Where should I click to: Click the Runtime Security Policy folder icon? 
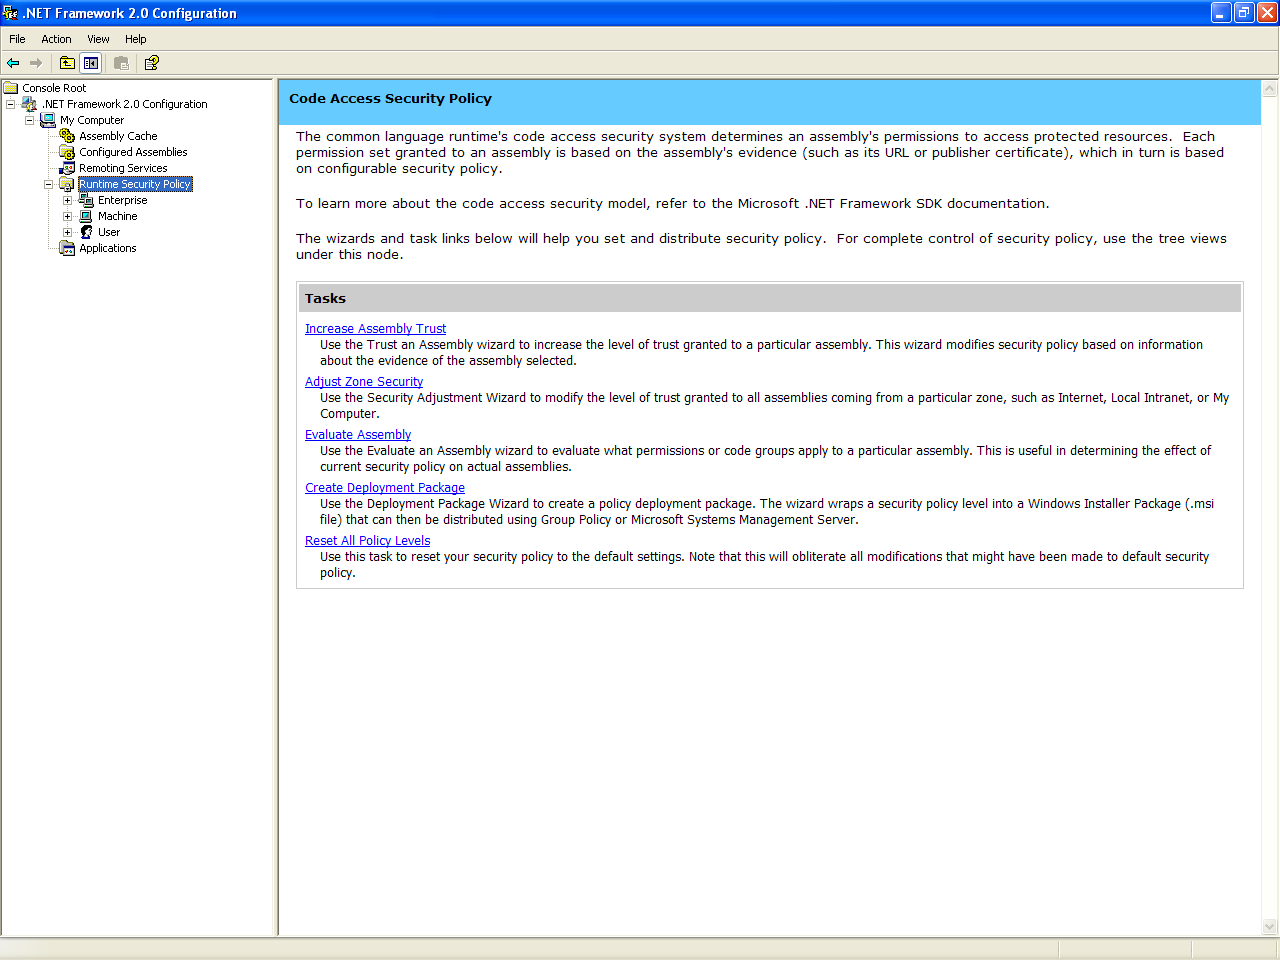pyautogui.click(x=67, y=184)
